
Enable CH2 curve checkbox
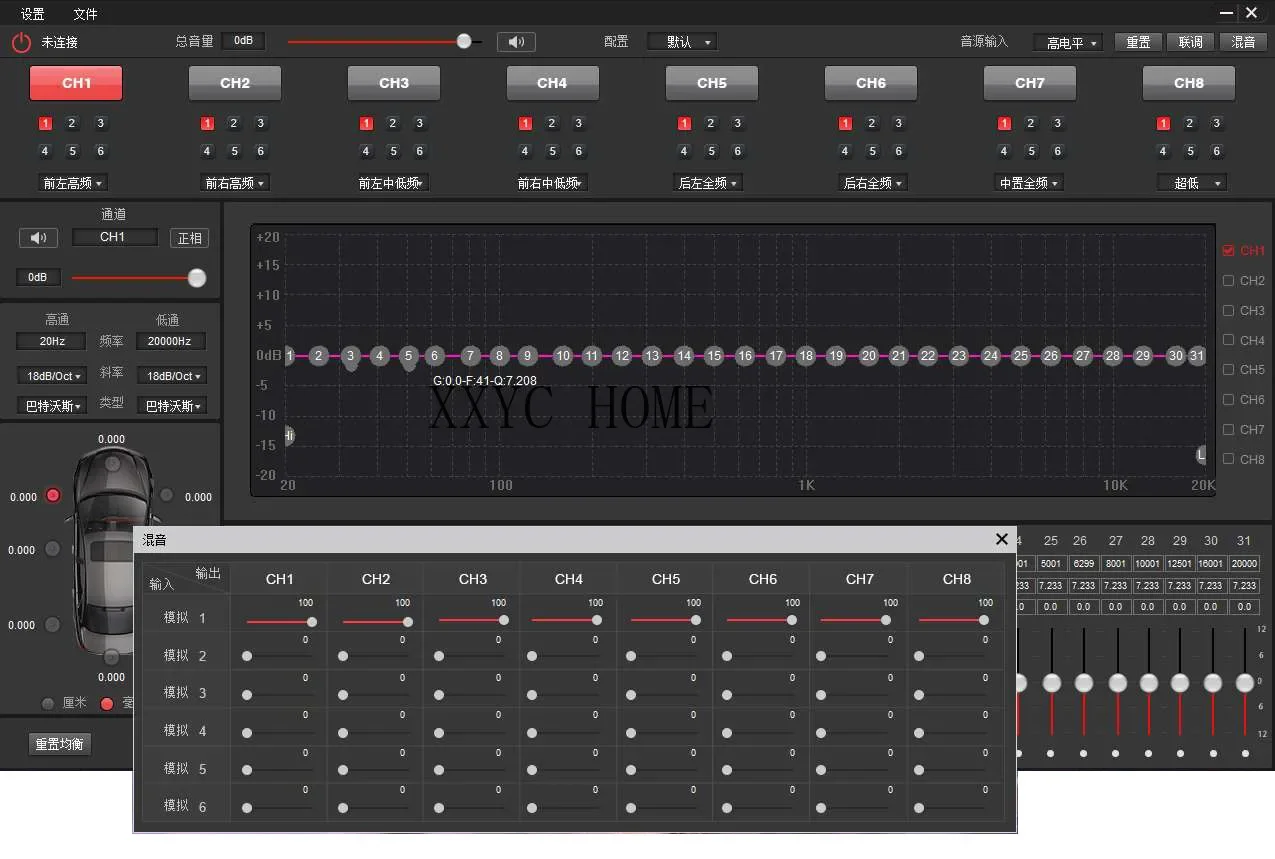coord(1228,281)
